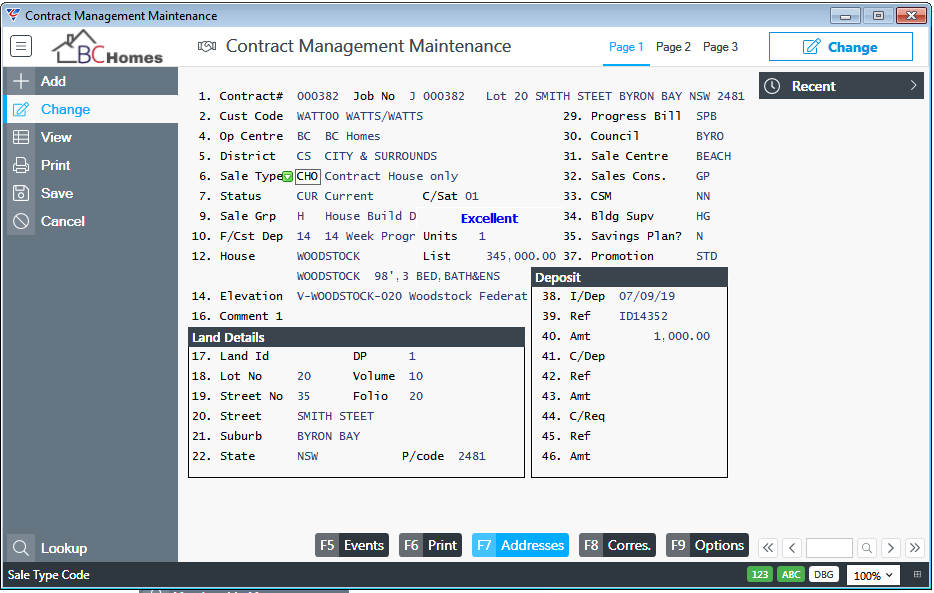Click customer code WATT00
Image resolution: width=934 pixels, height=593 pixels.
(x=317, y=116)
